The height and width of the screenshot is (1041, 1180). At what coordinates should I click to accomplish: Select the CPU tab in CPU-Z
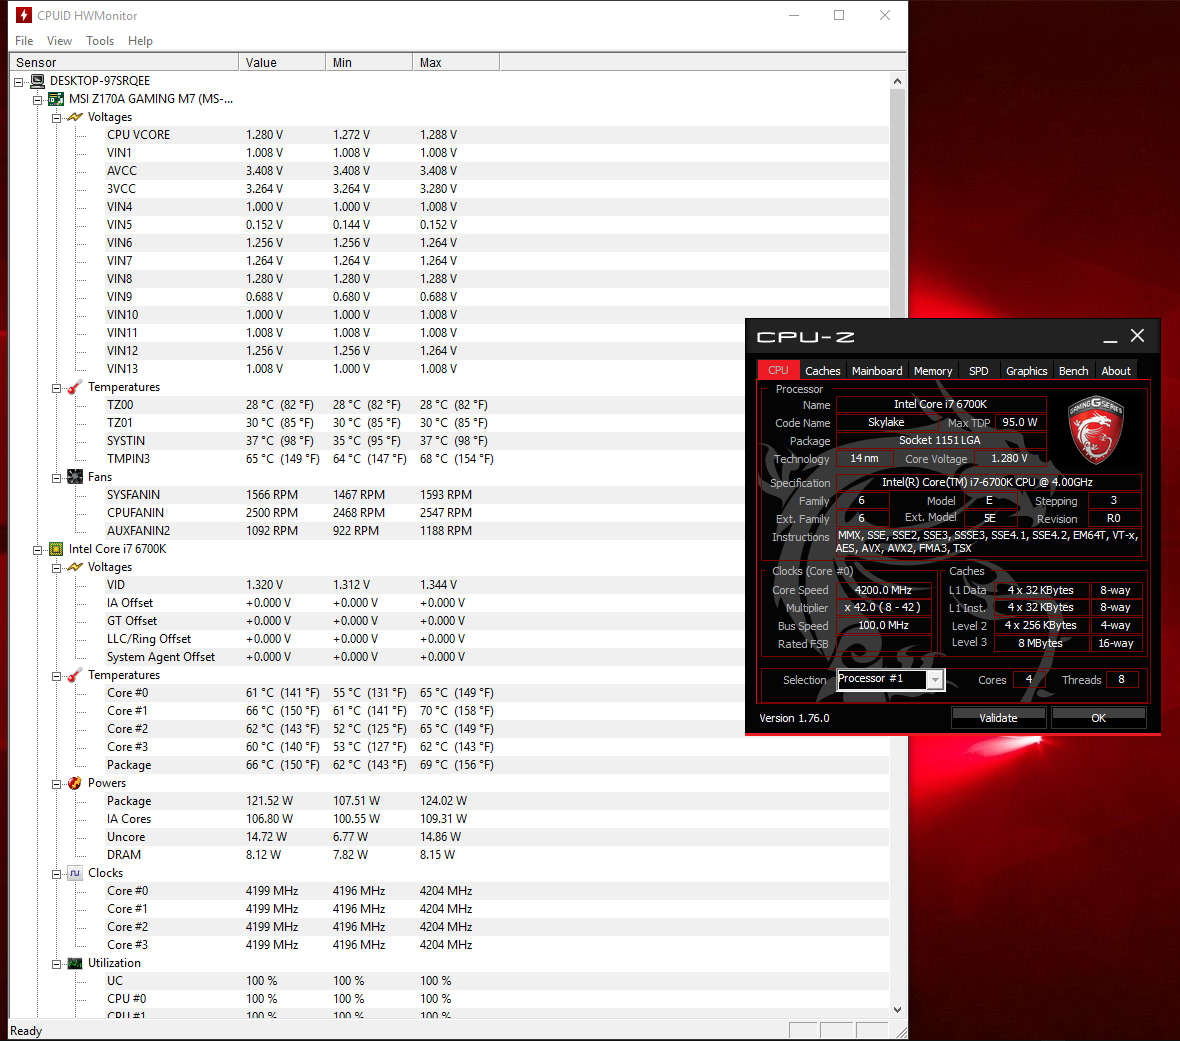pyautogui.click(x=778, y=370)
